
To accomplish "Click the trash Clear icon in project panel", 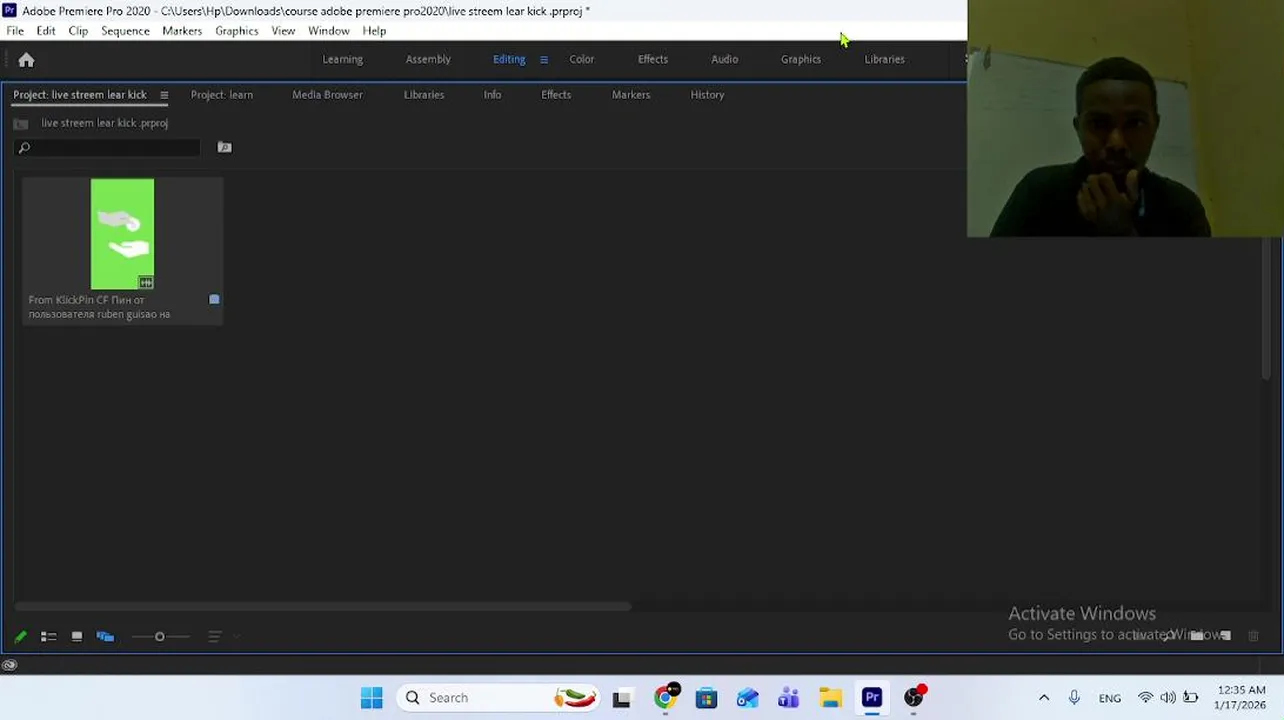I will [x=1253, y=635].
